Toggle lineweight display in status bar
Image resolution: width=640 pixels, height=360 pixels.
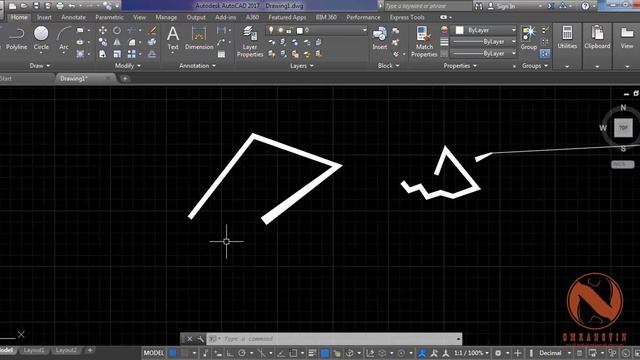coord(312,353)
